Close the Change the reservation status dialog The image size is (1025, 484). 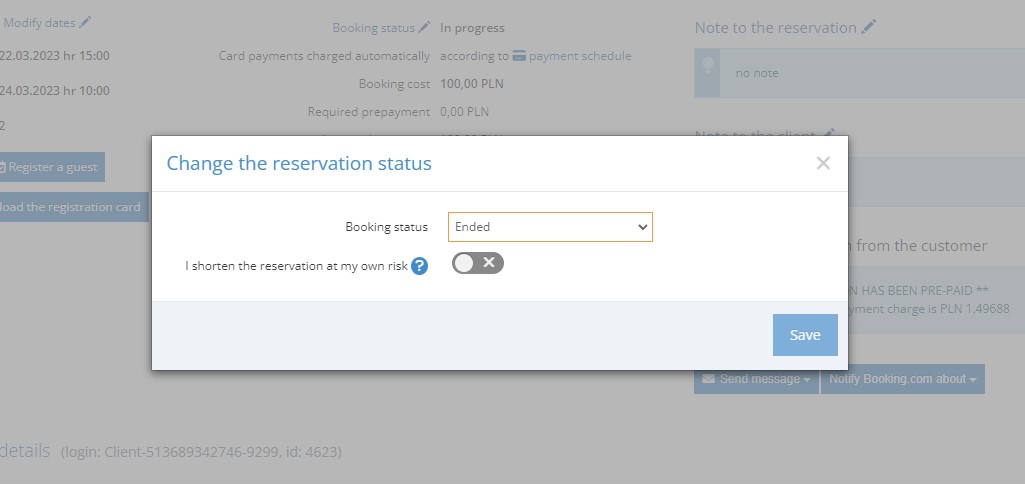pyautogui.click(x=823, y=163)
